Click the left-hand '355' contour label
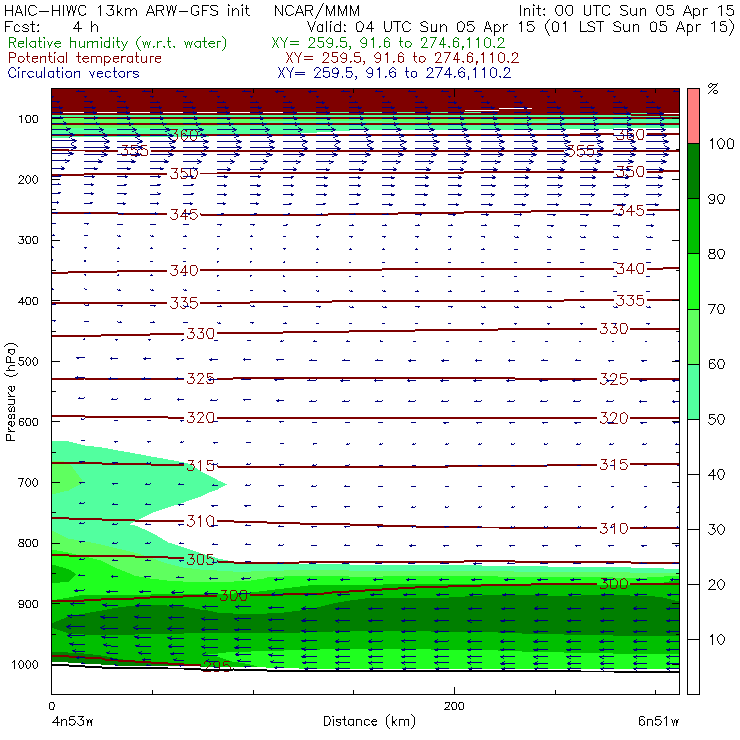Screen dimensions: 740x740 [x=135, y=151]
